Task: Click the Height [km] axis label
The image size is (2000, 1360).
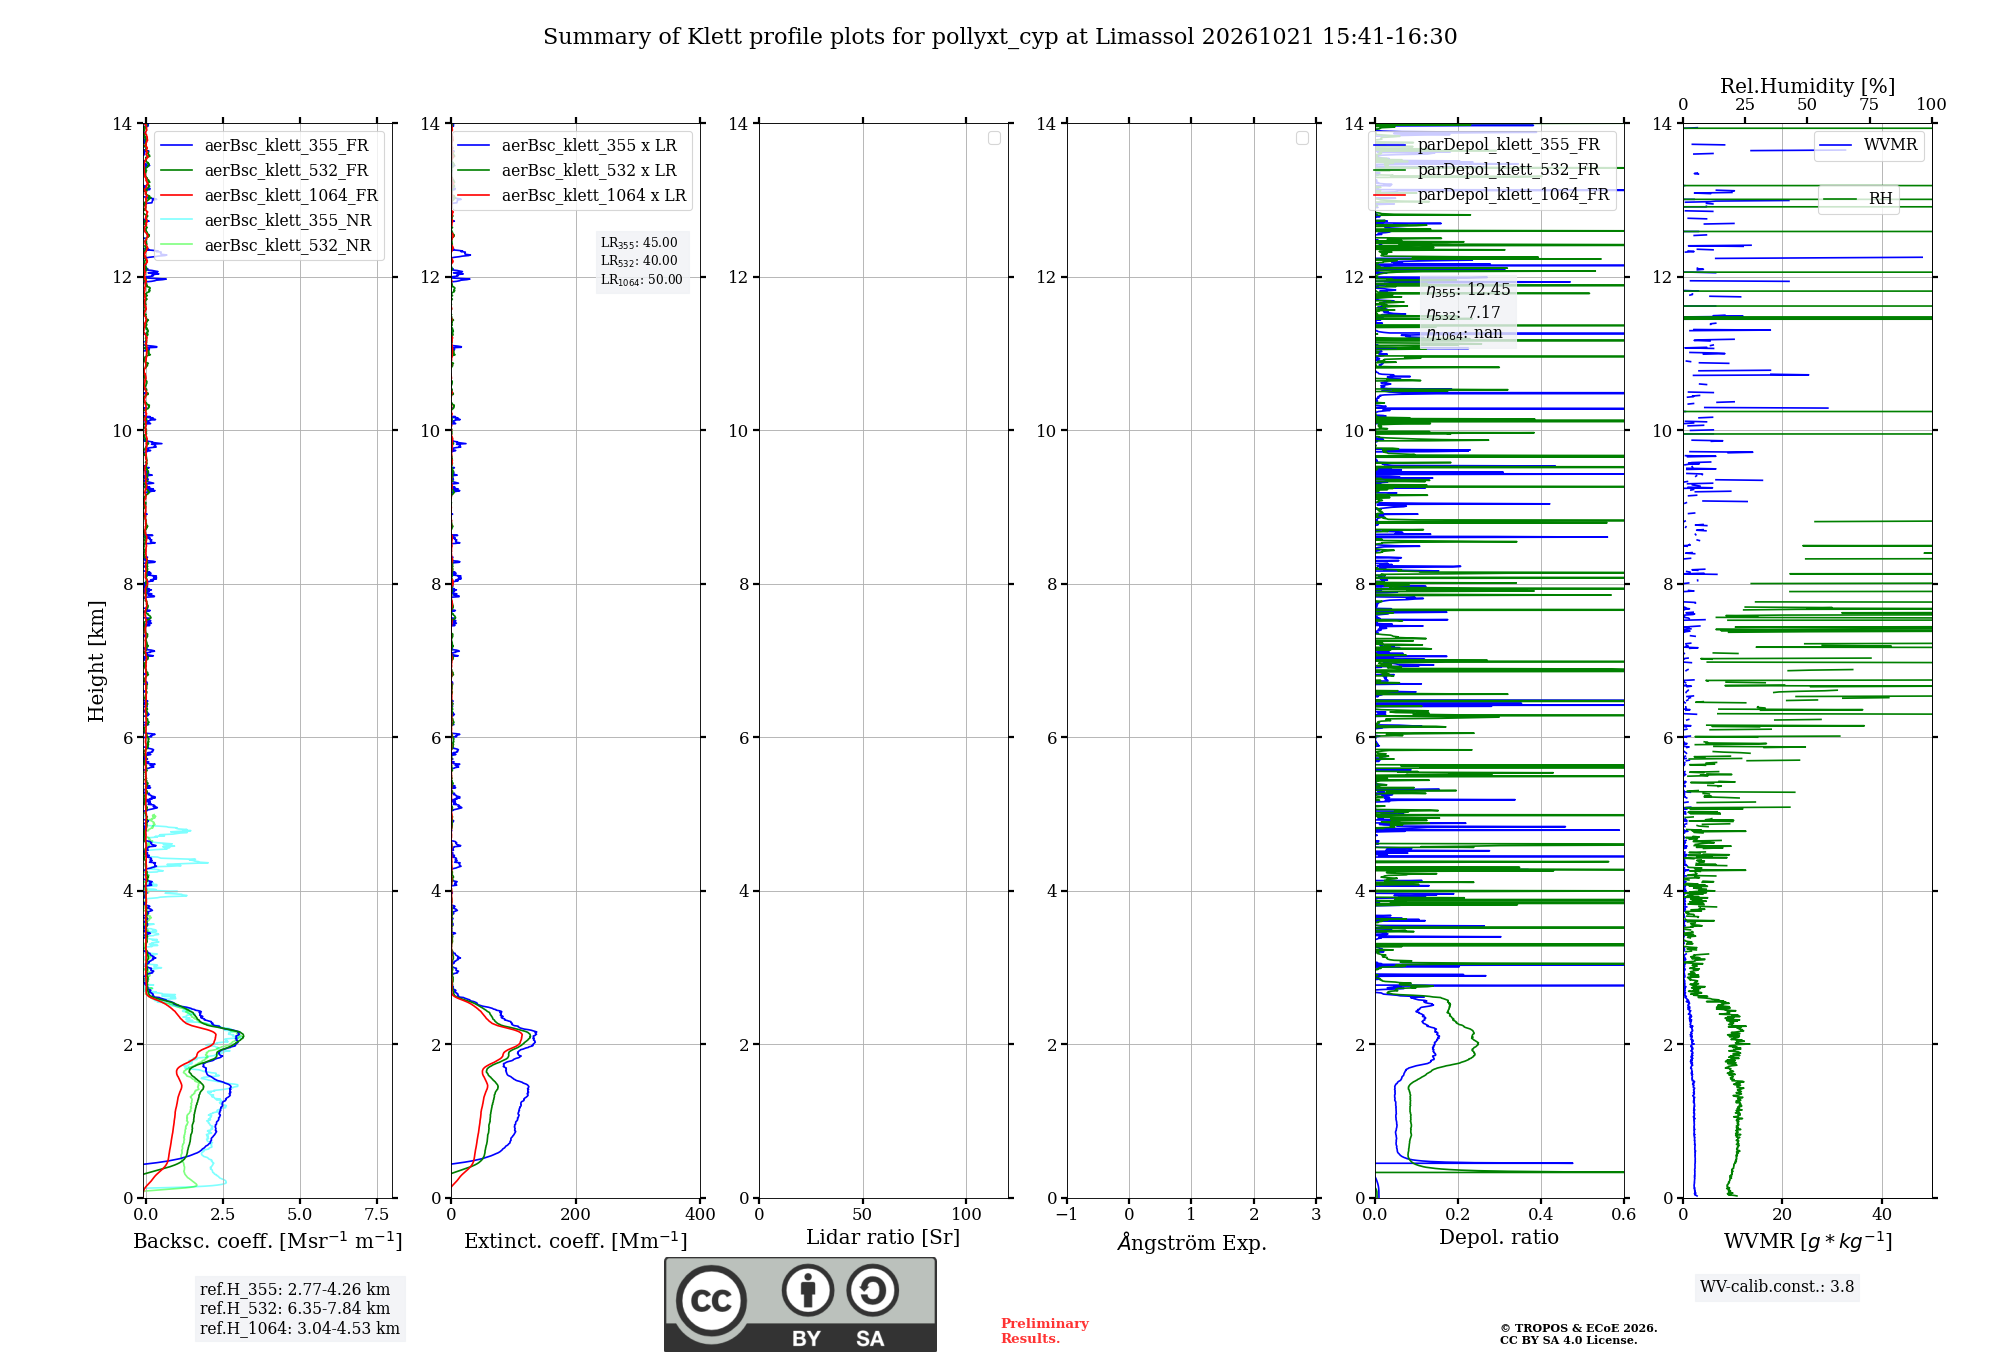Action: (96, 661)
